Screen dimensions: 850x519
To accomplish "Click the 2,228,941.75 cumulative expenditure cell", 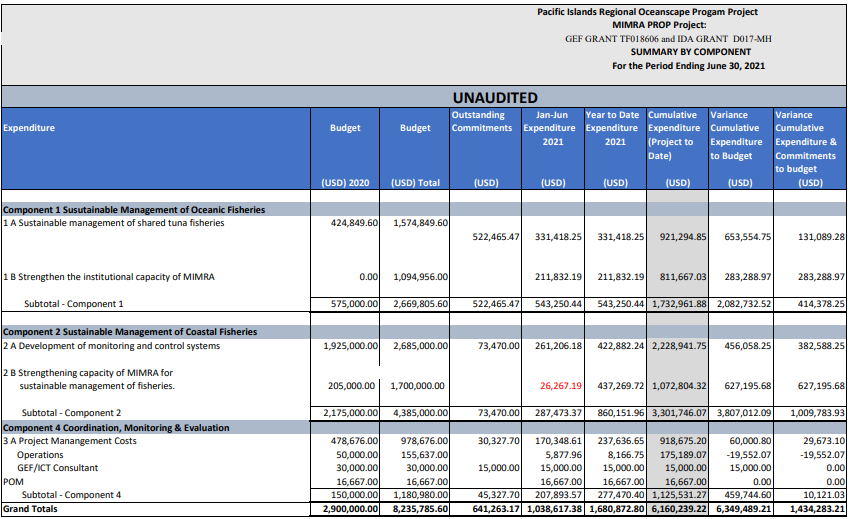I will (x=677, y=345).
